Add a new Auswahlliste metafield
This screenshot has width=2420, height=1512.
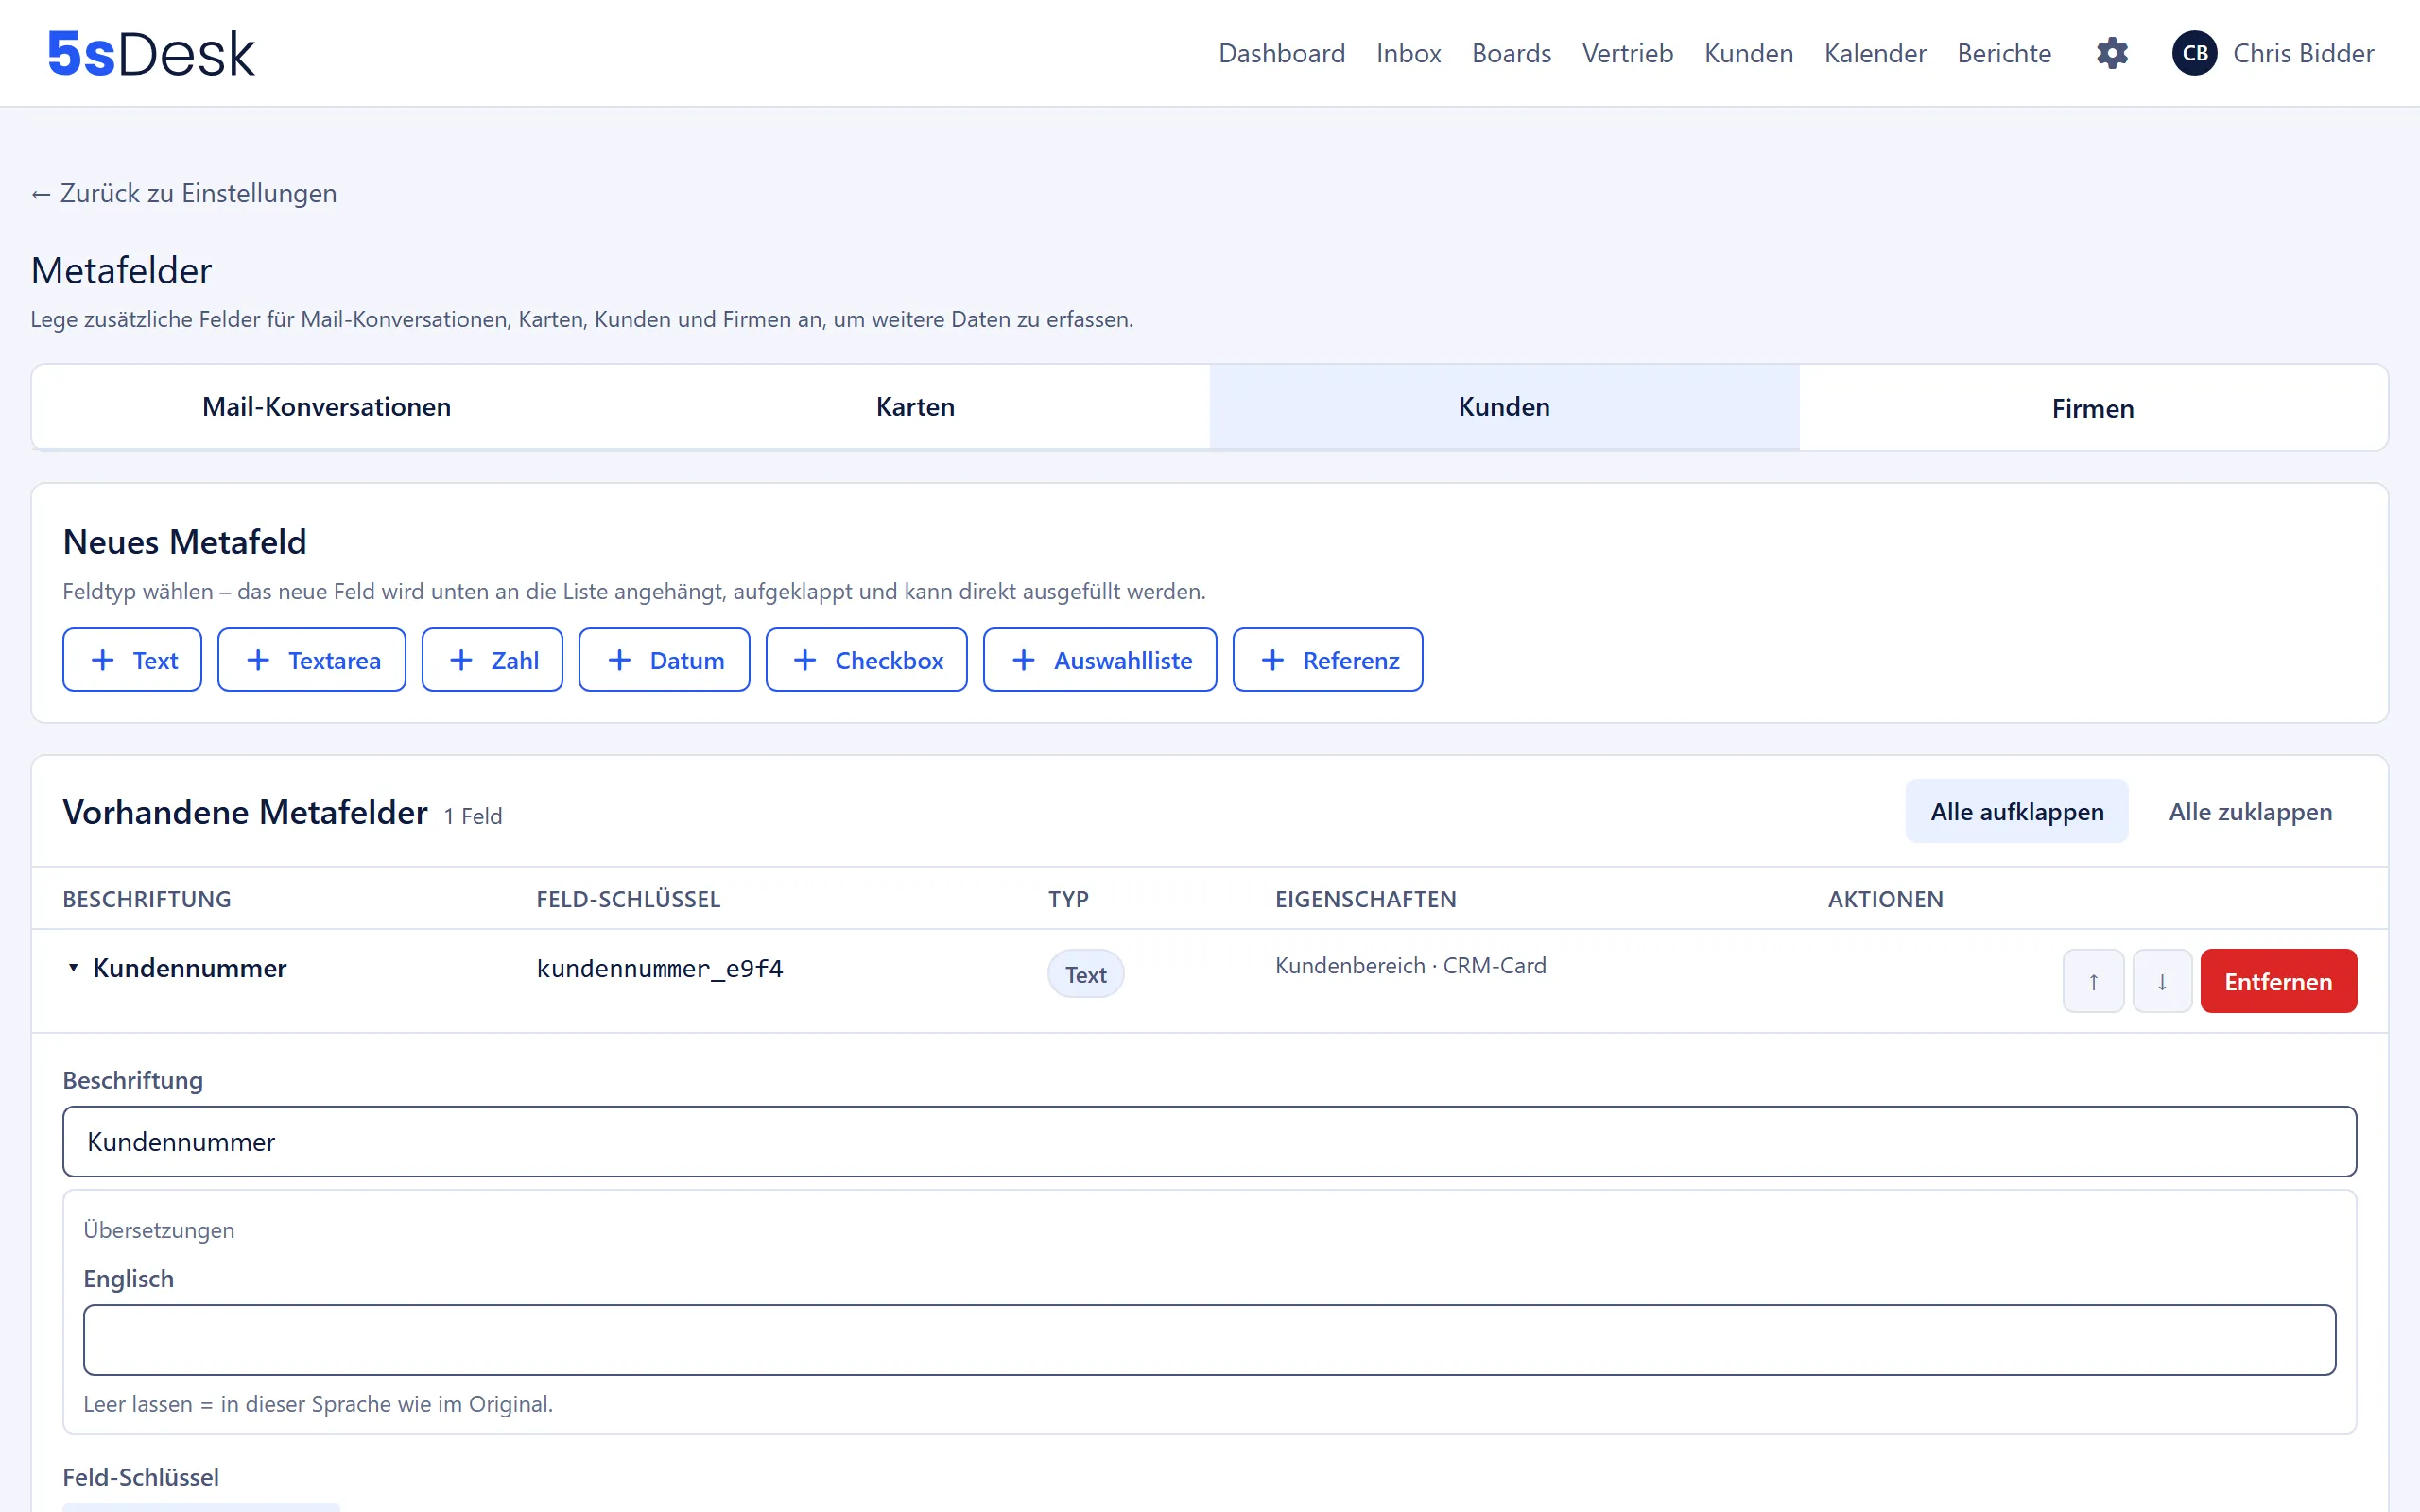(x=1100, y=660)
